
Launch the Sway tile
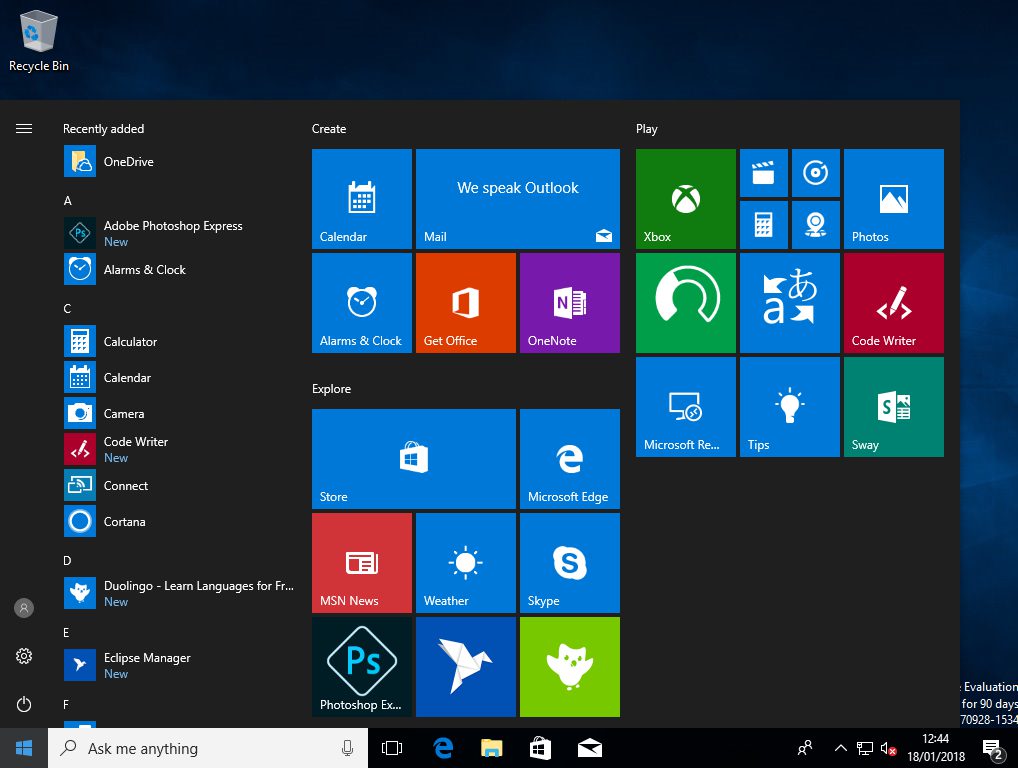coord(893,406)
